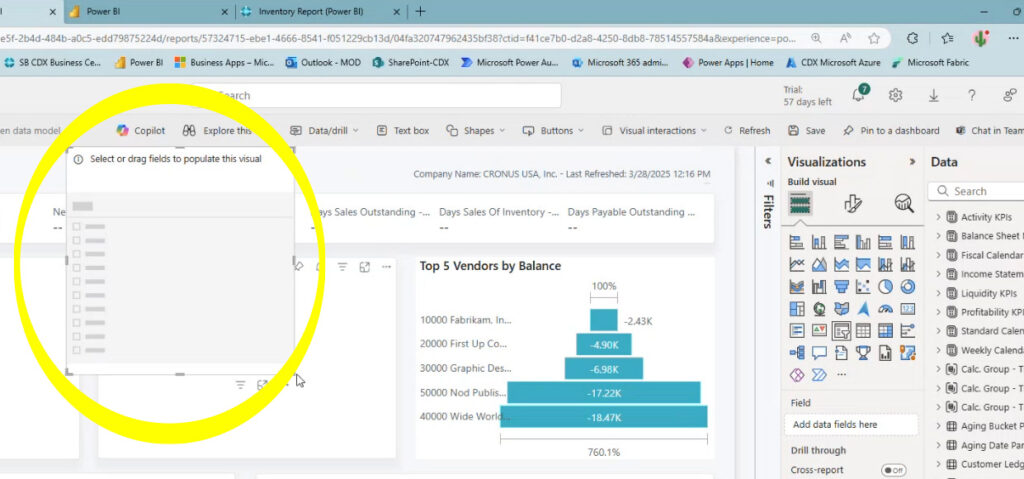Expand the Fiscal Calendar table
Screen dimensions: 1024x479
[x=938, y=255]
